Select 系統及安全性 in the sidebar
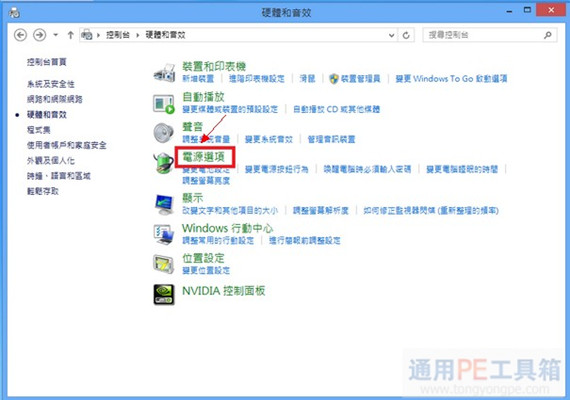This screenshot has height=400, width=570. pyautogui.click(x=51, y=84)
